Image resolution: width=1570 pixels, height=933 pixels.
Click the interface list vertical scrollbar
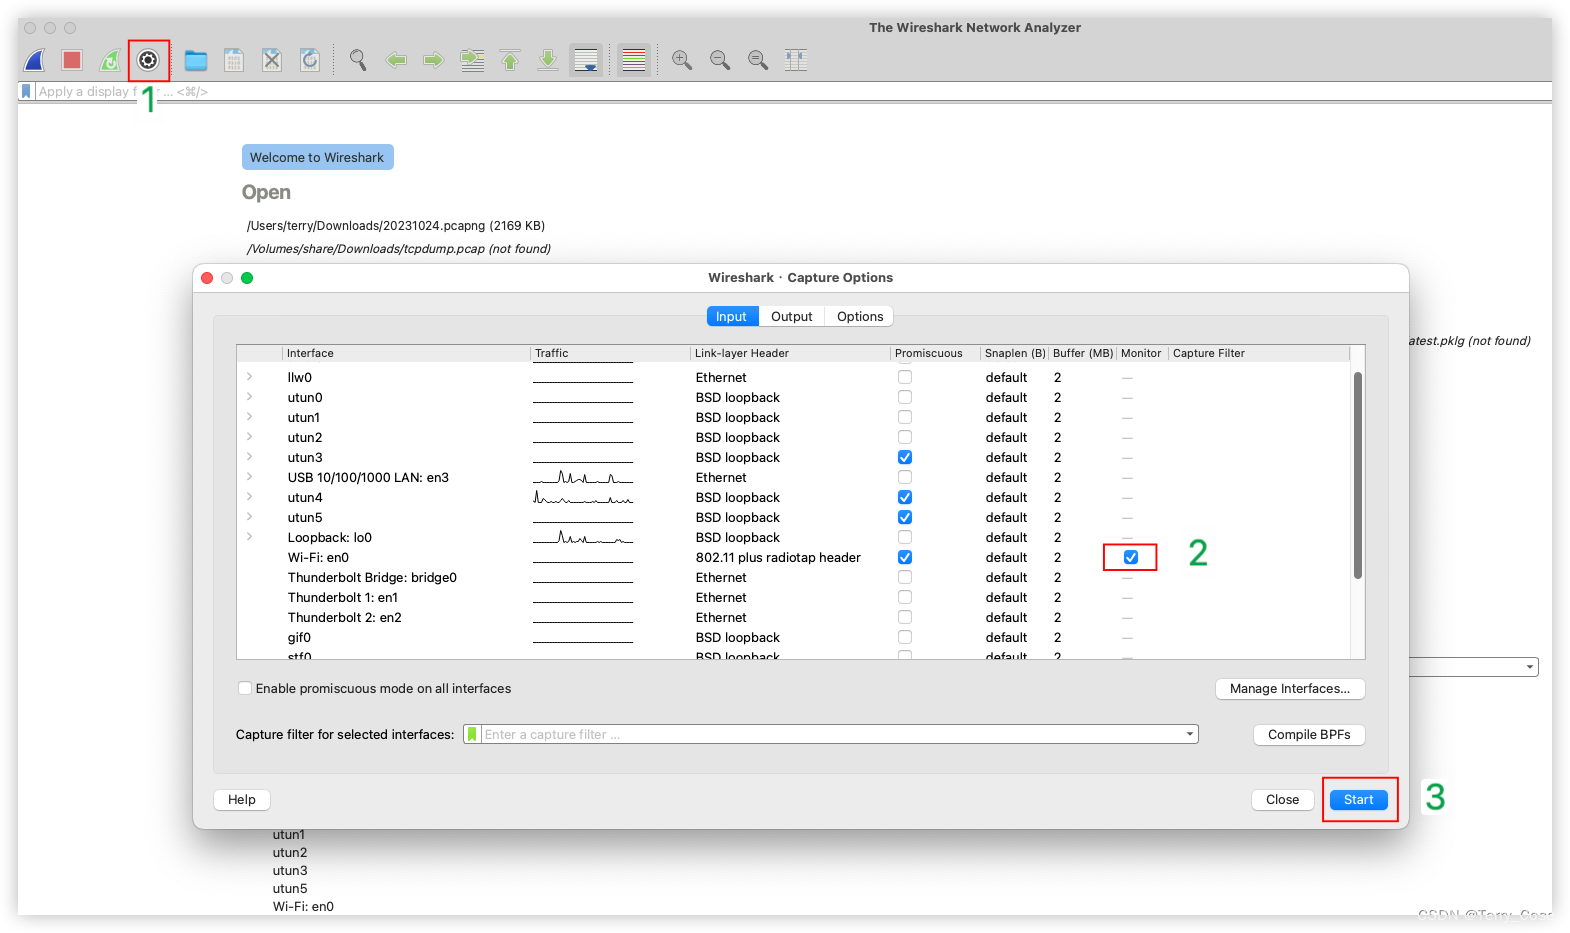pos(1358,475)
